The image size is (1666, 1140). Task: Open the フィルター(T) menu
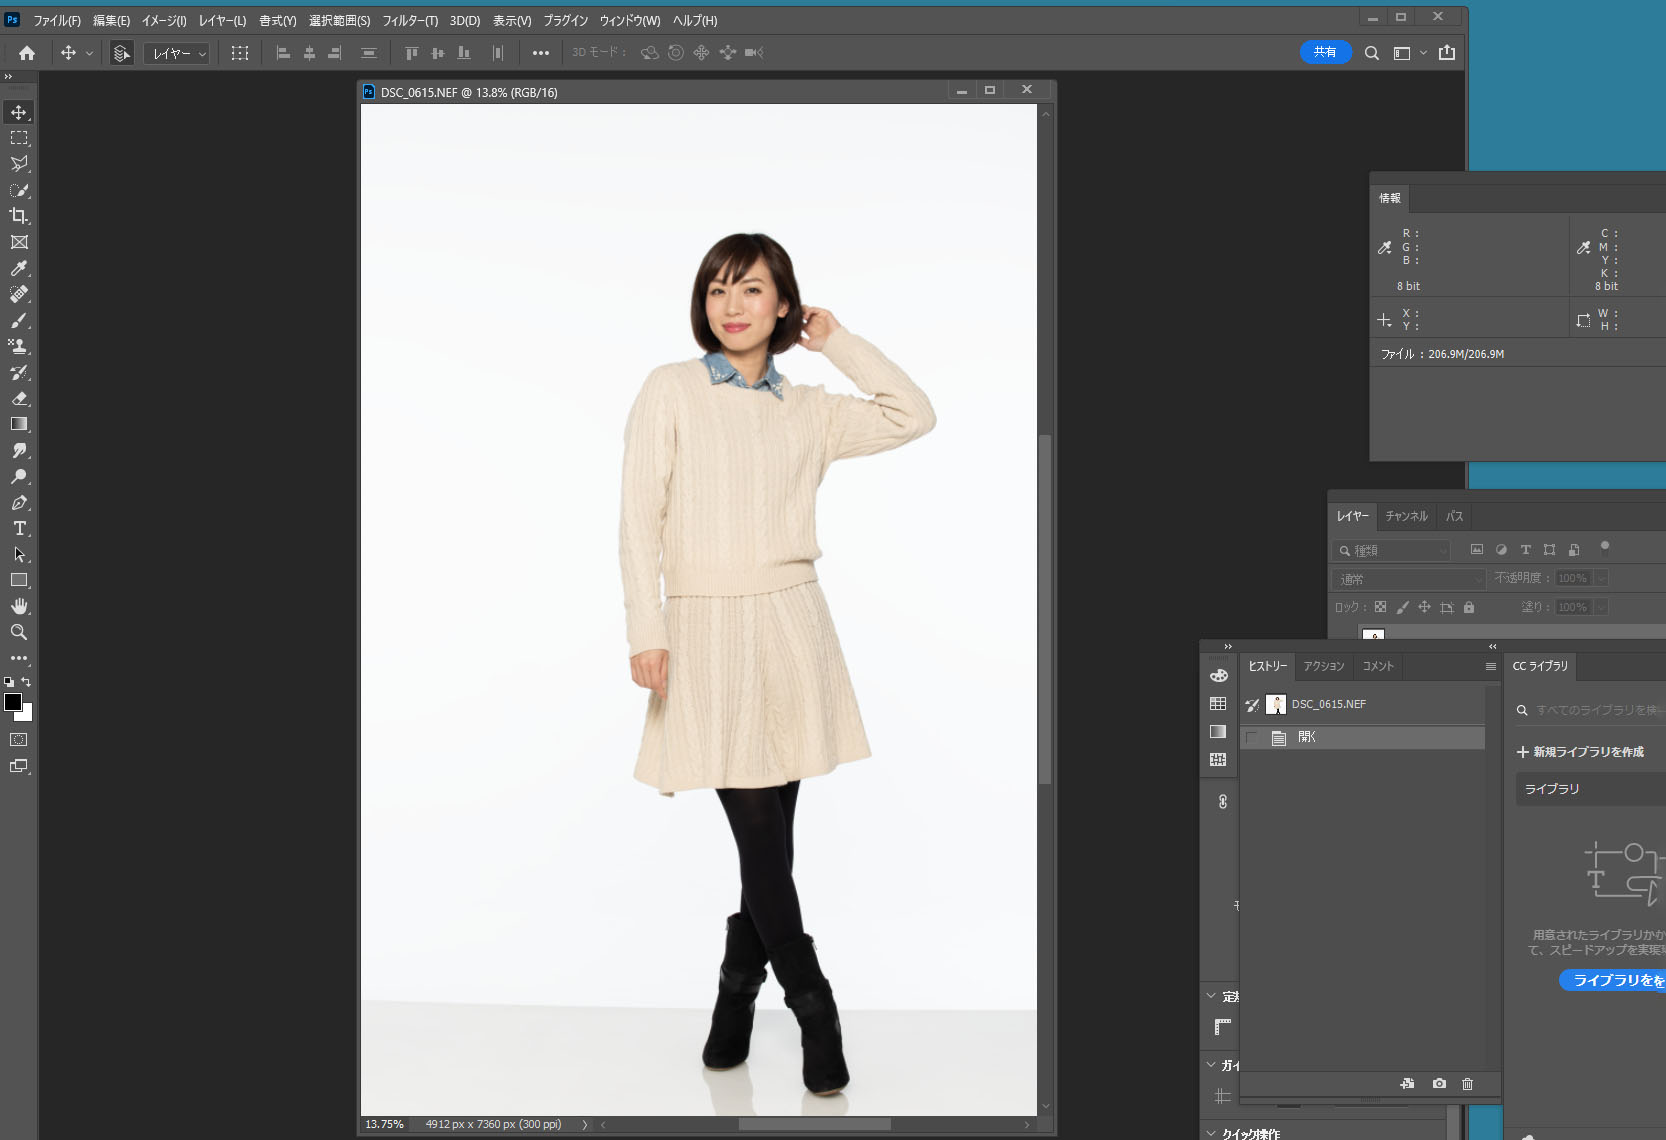click(x=410, y=20)
